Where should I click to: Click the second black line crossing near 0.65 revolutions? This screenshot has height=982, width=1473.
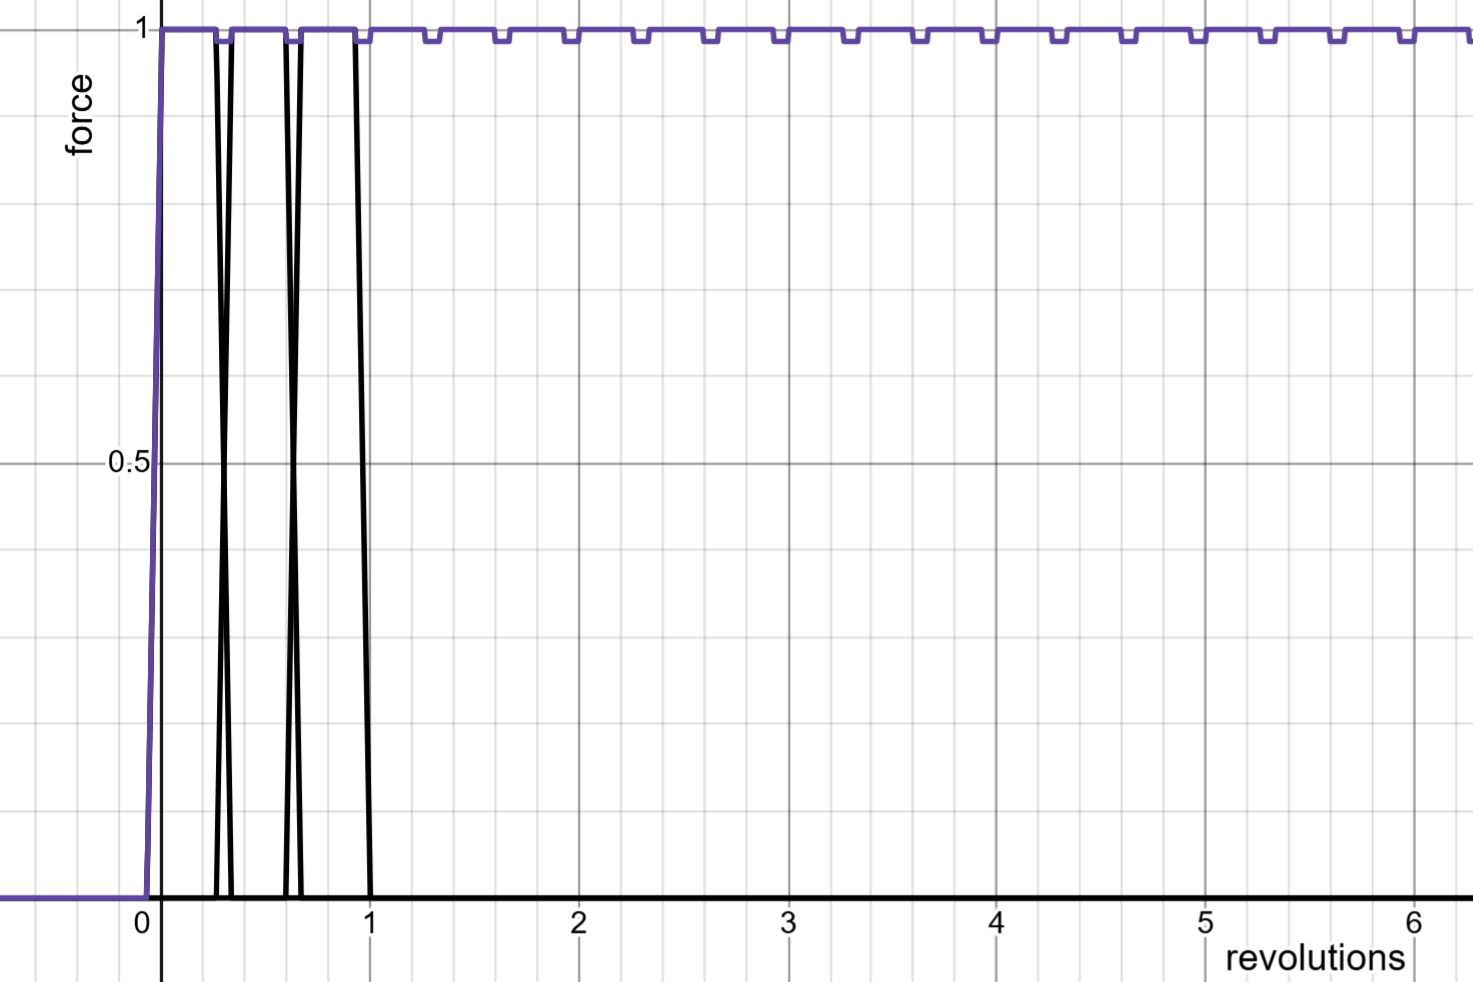pos(294,462)
